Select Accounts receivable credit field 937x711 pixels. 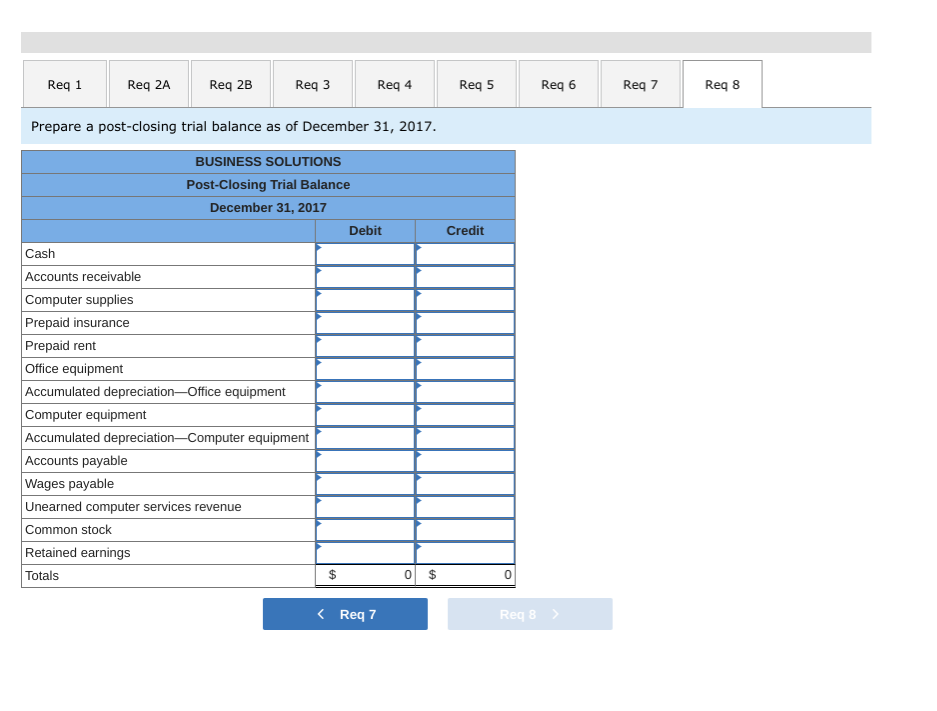pyautogui.click(x=465, y=277)
